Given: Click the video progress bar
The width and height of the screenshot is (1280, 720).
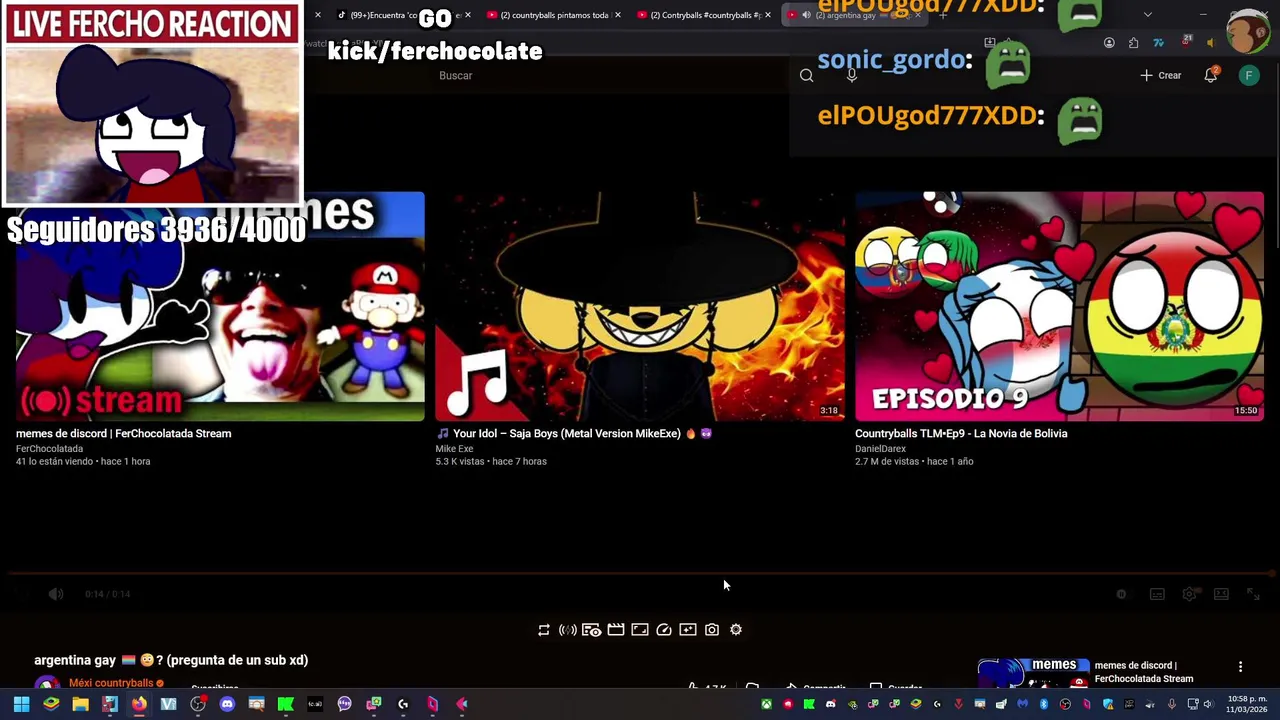Looking at the screenshot, I should click(x=640, y=574).
